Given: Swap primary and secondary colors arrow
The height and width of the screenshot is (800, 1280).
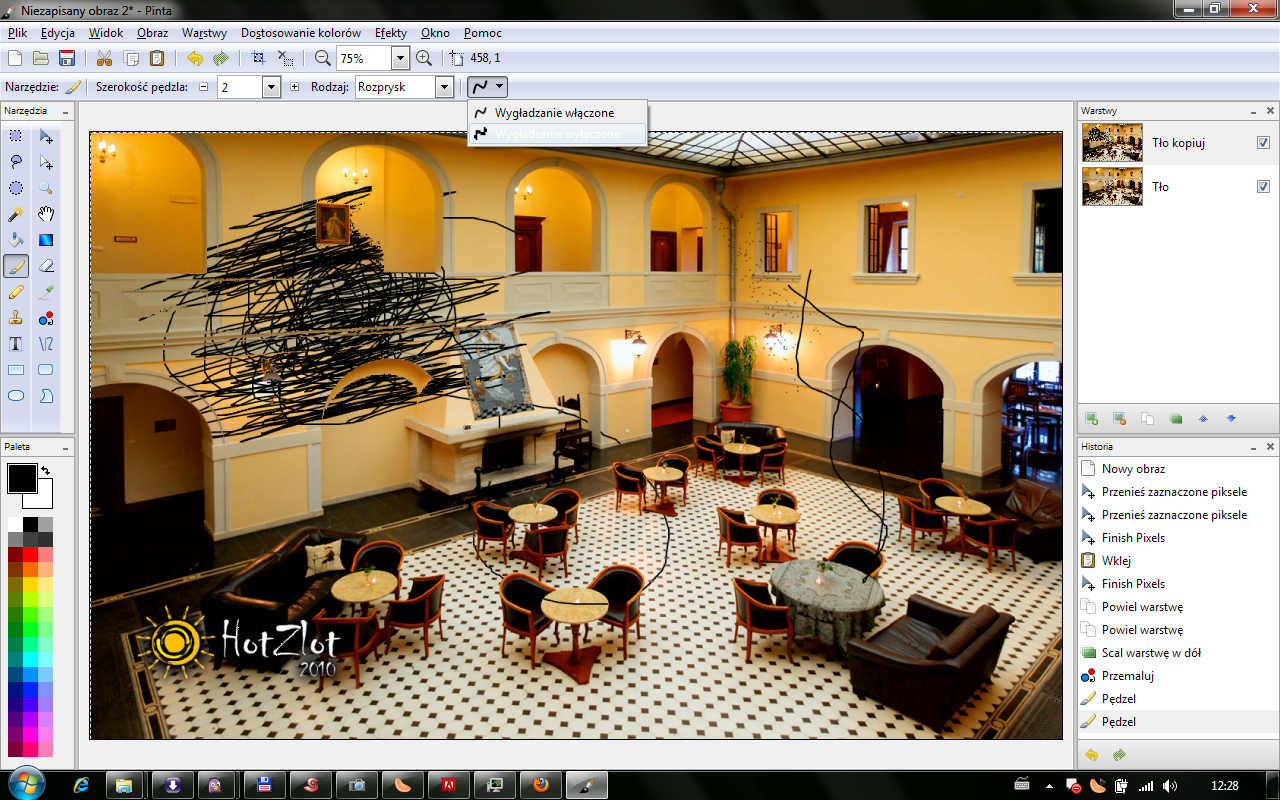Looking at the screenshot, I should 45,470.
